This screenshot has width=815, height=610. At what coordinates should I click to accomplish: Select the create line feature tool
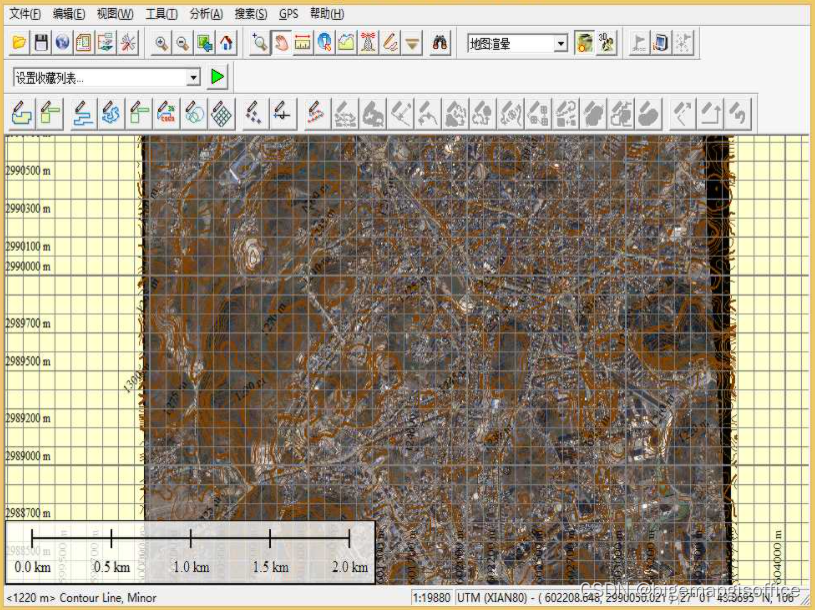pos(84,113)
